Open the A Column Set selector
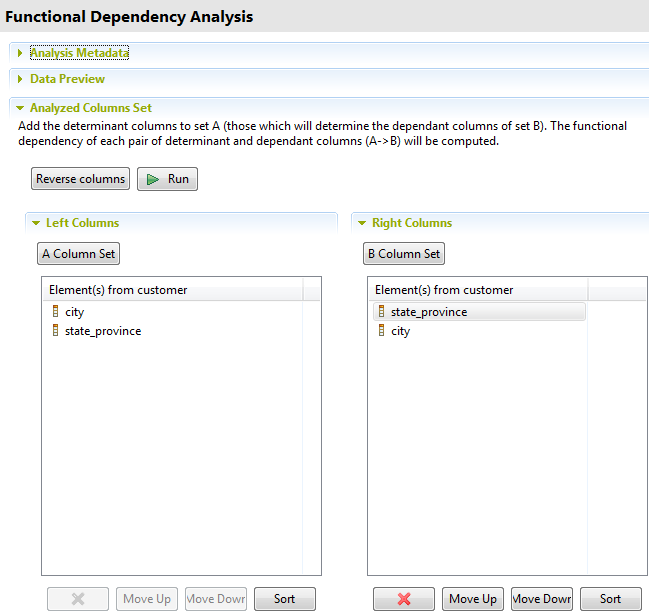The height and width of the screenshot is (614, 649). pyautogui.click(x=79, y=254)
